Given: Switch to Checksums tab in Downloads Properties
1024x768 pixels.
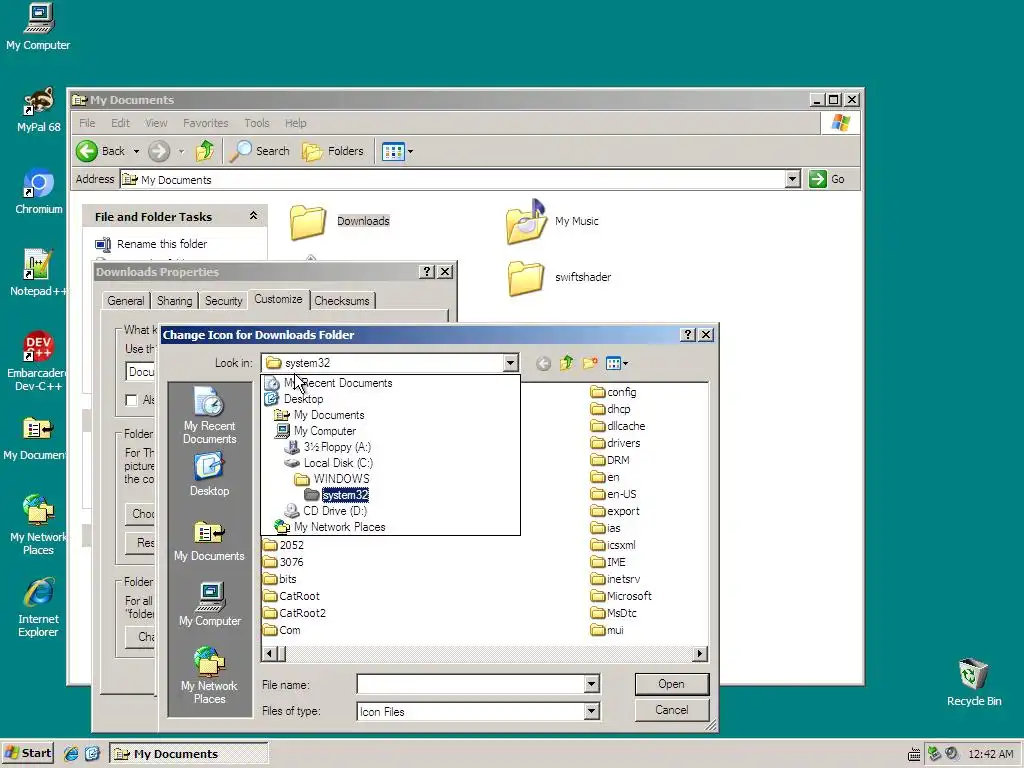Looking at the screenshot, I should point(342,300).
